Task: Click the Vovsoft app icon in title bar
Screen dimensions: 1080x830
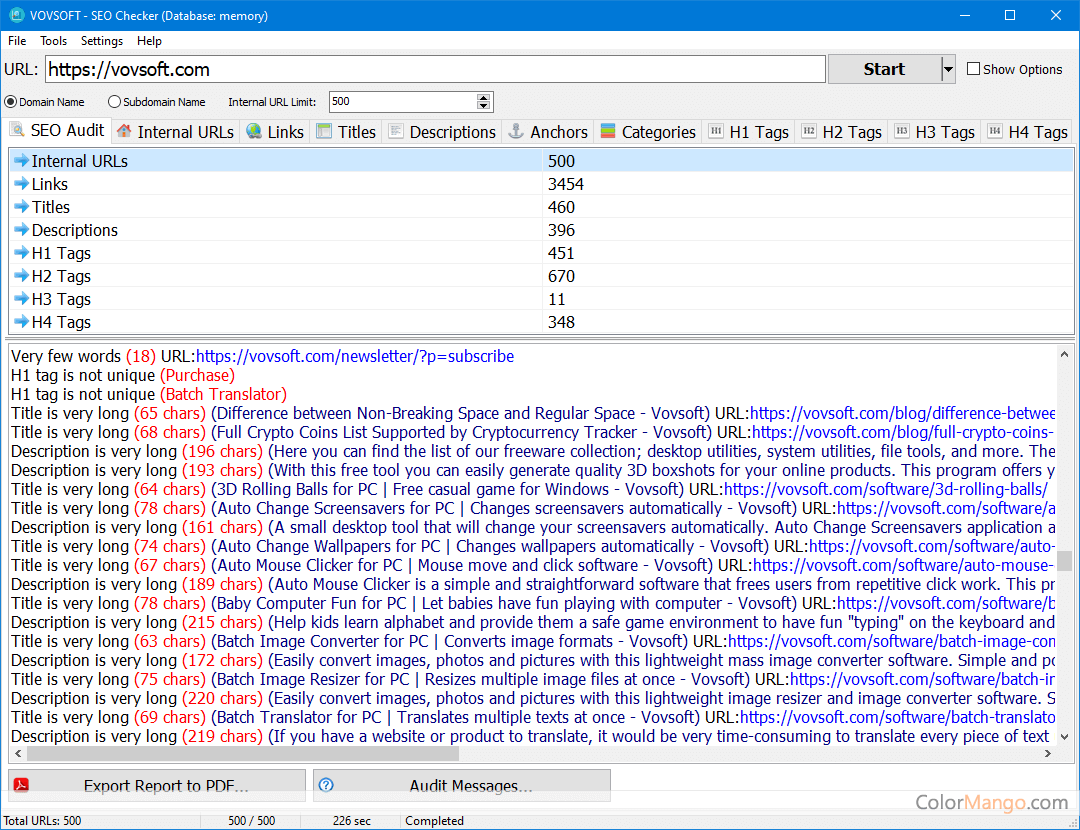Action: click(x=17, y=14)
